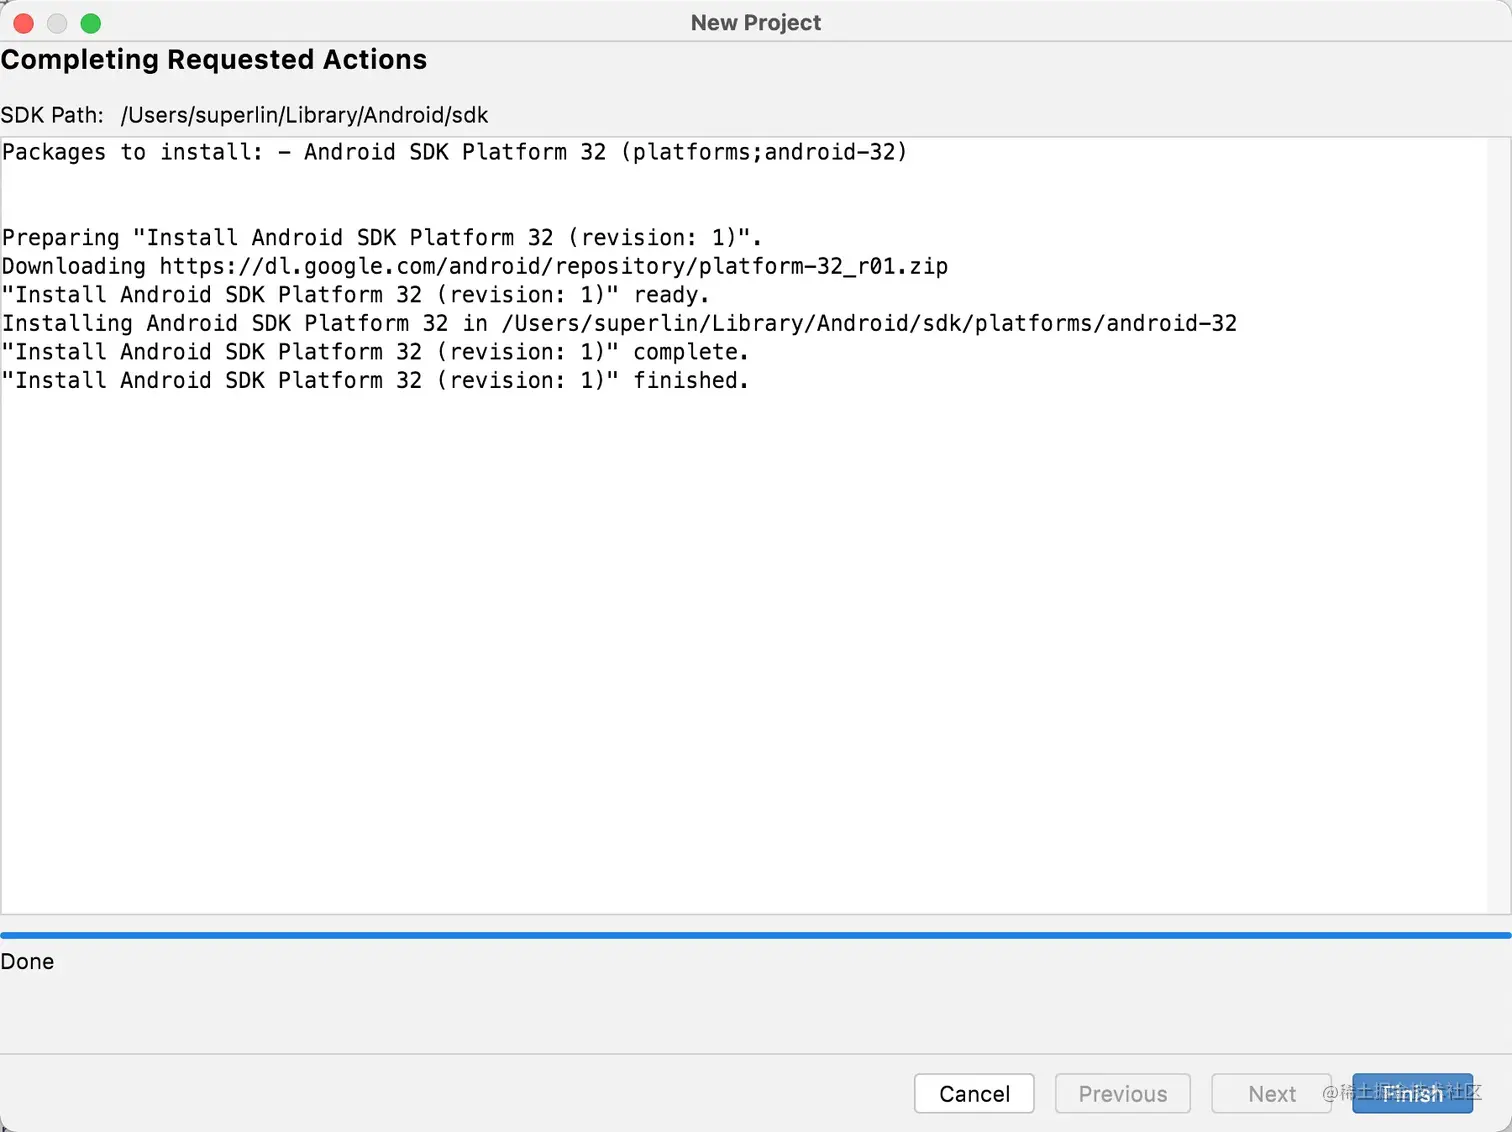Click the blue installation progress bar

coord(755,936)
